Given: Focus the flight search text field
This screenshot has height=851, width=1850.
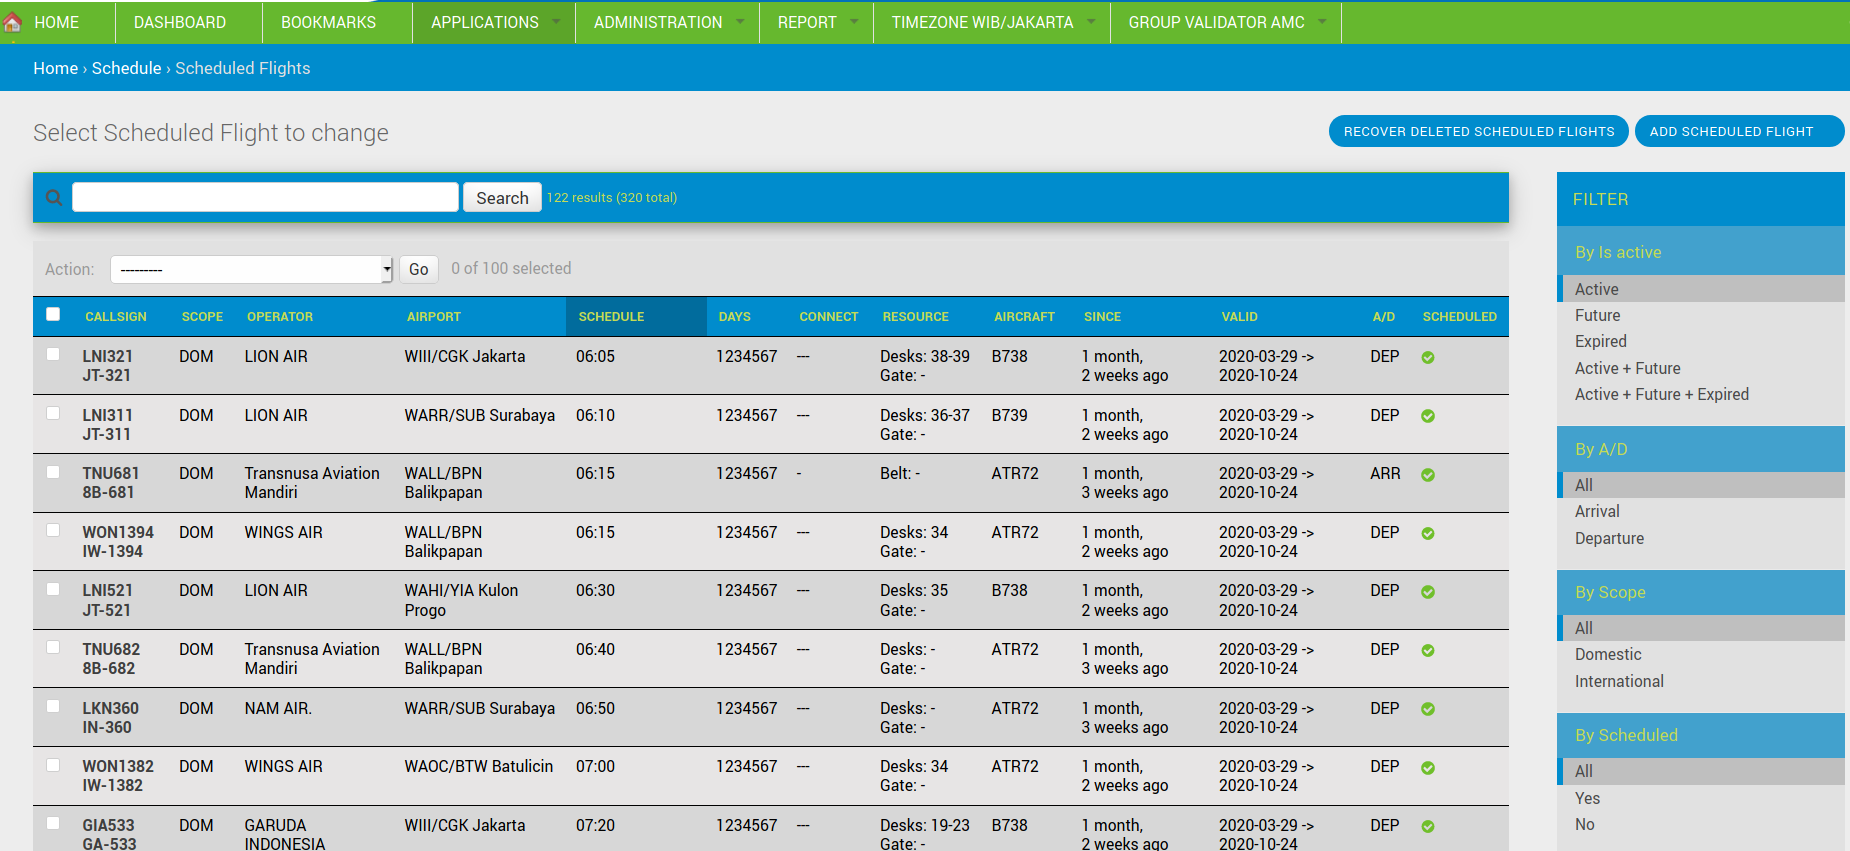Looking at the screenshot, I should [x=265, y=198].
